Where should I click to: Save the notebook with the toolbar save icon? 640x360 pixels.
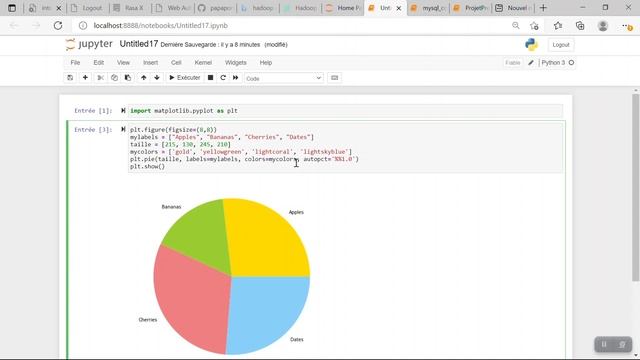pyautogui.click(x=70, y=78)
